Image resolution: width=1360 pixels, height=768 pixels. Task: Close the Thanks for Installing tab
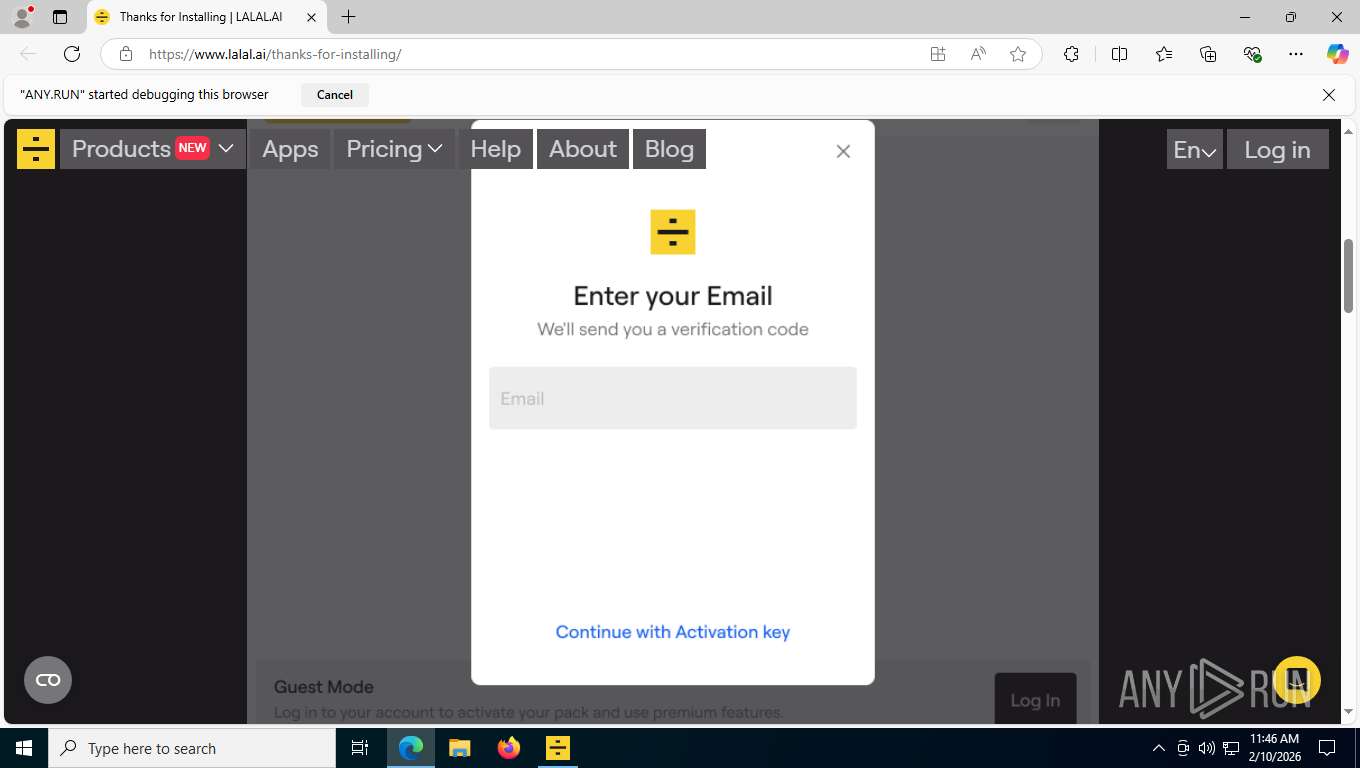(311, 17)
